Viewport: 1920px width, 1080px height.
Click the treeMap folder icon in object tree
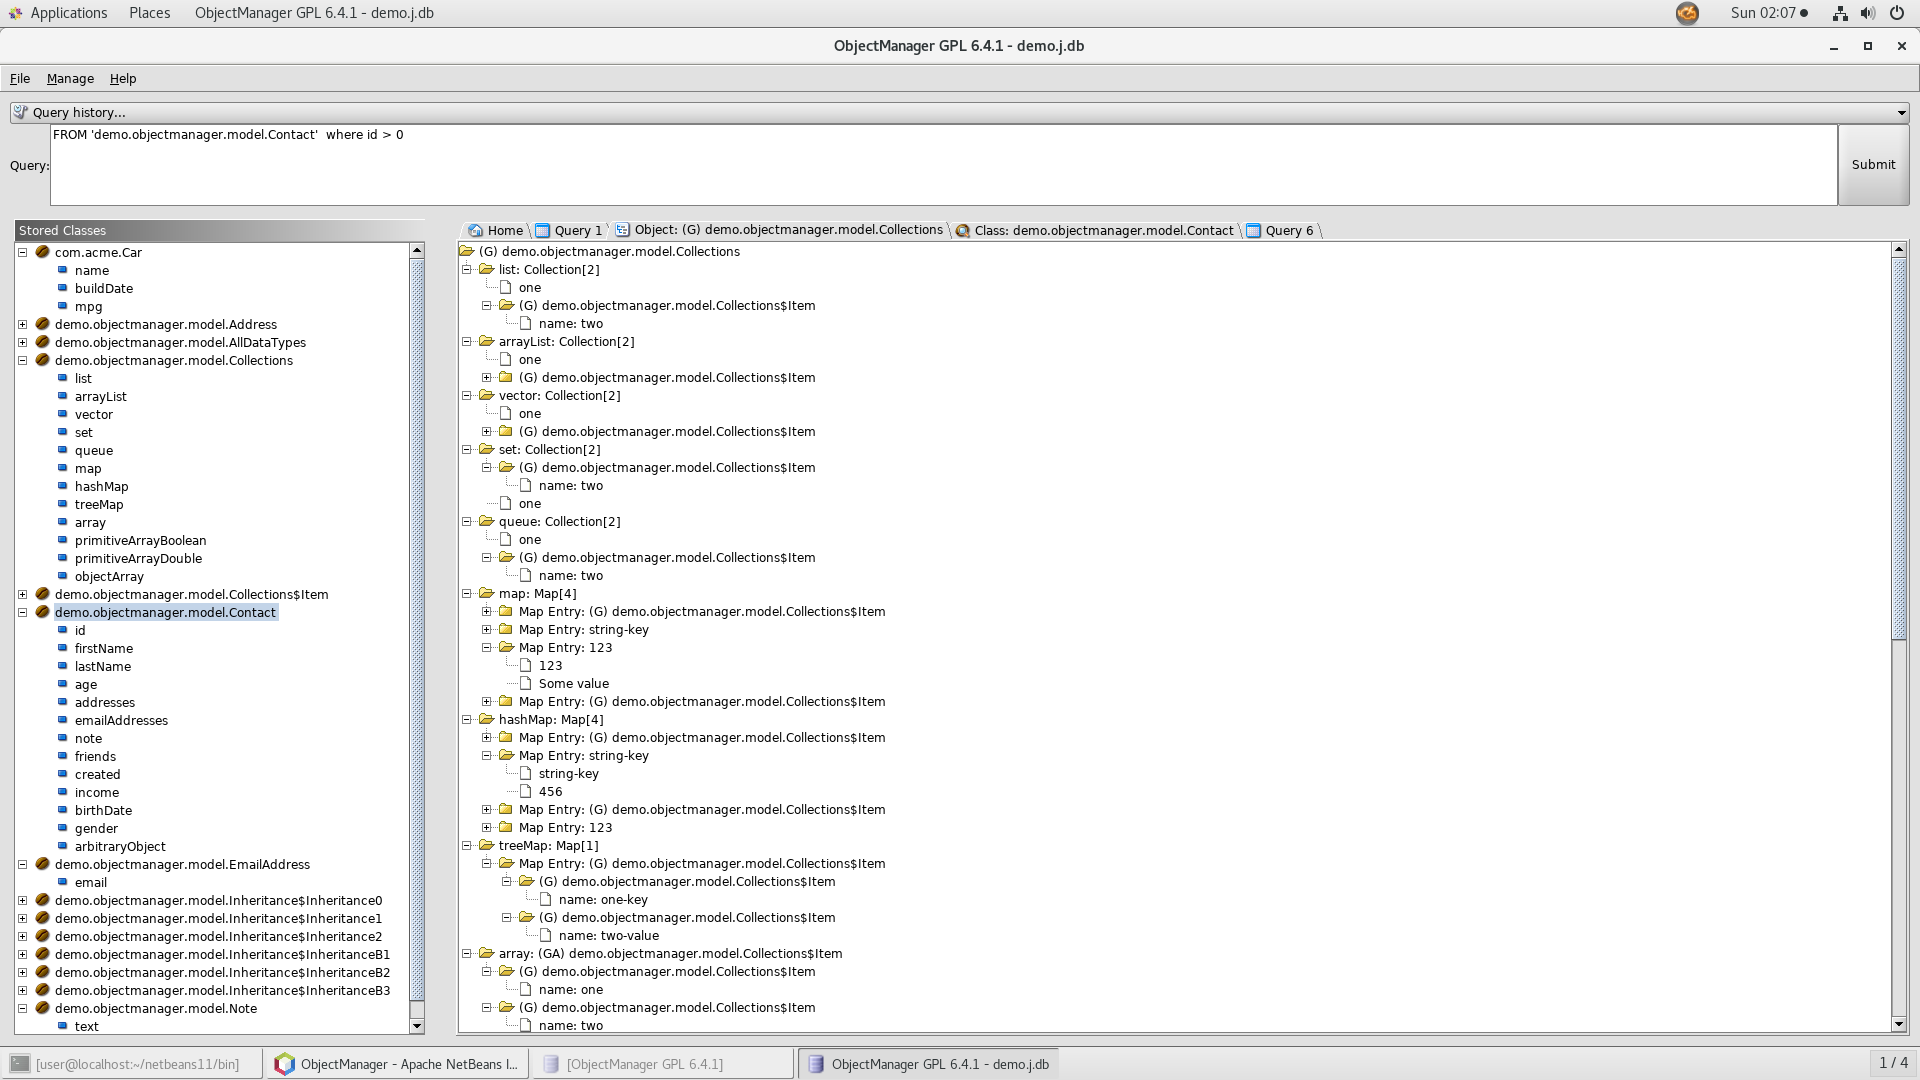click(x=487, y=846)
